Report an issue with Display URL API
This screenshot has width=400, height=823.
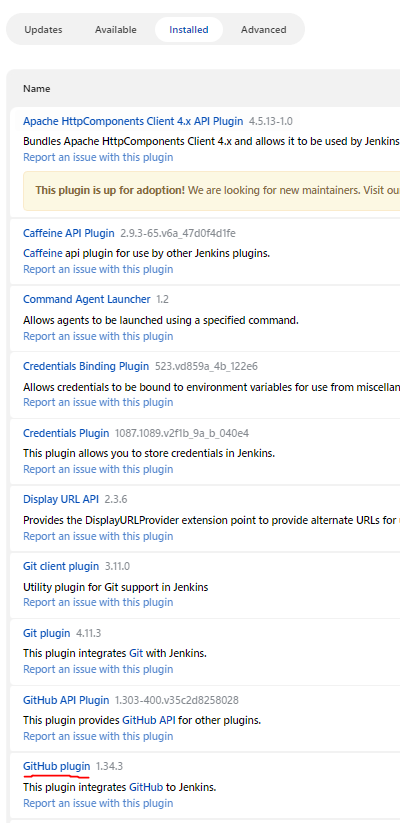98,536
